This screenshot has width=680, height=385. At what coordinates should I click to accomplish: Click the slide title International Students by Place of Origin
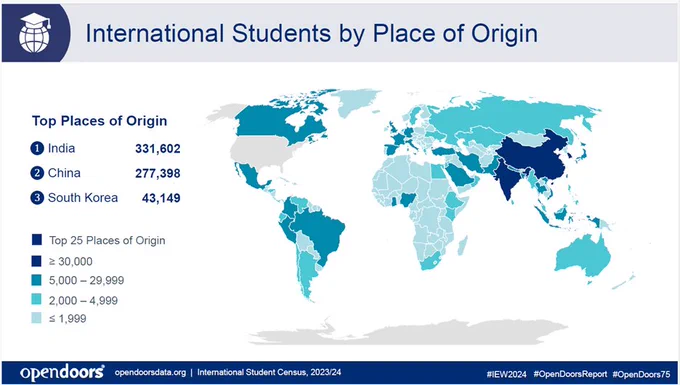coord(311,33)
